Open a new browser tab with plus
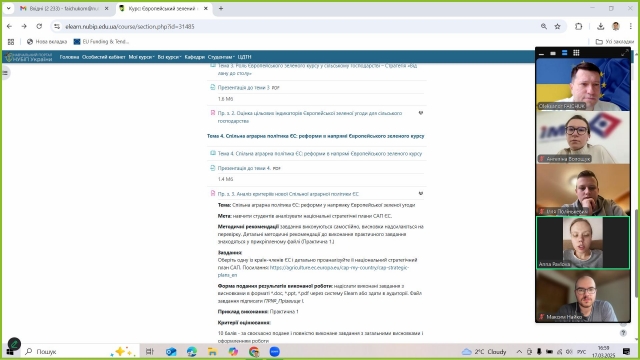The height and width of the screenshot is (360, 640). pyautogui.click(x=221, y=8)
